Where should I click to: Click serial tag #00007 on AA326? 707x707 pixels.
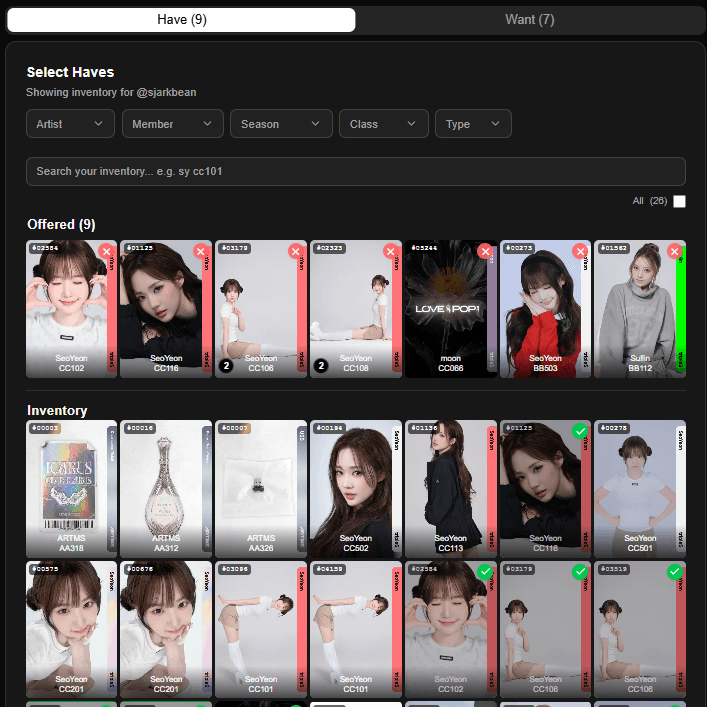234,428
